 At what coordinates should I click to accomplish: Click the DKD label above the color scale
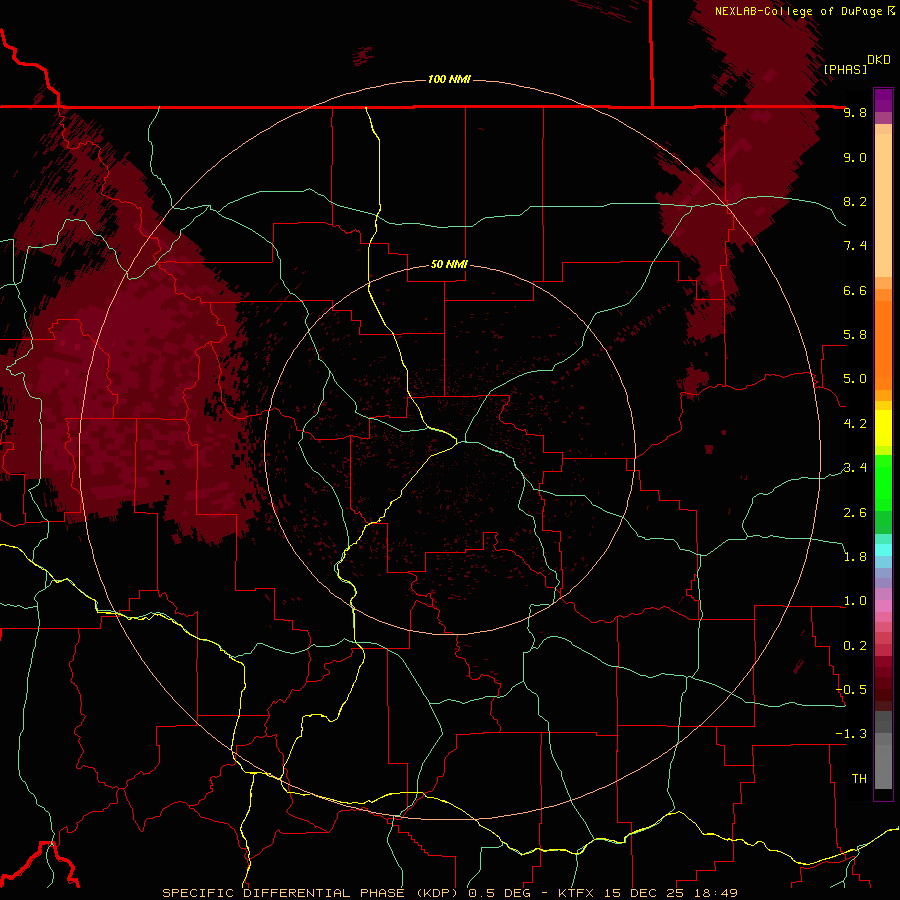click(879, 60)
